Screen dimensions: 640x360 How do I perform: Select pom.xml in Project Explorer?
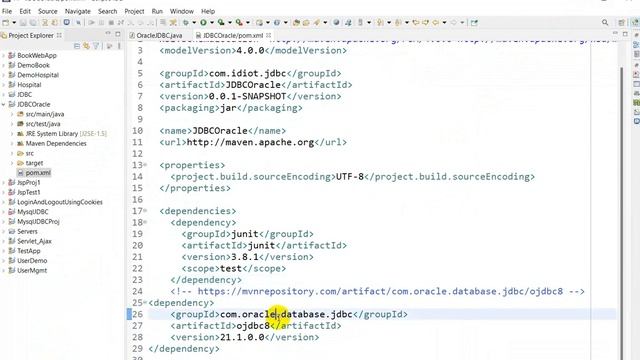tap(38, 173)
